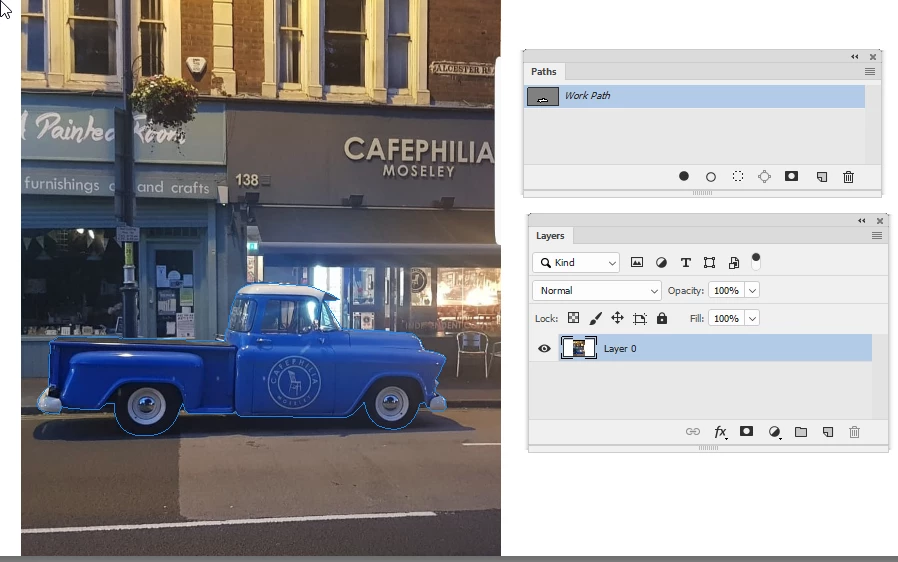Filter layers by adjustment layers icon
Screen dimensions: 898x562
click(661, 262)
